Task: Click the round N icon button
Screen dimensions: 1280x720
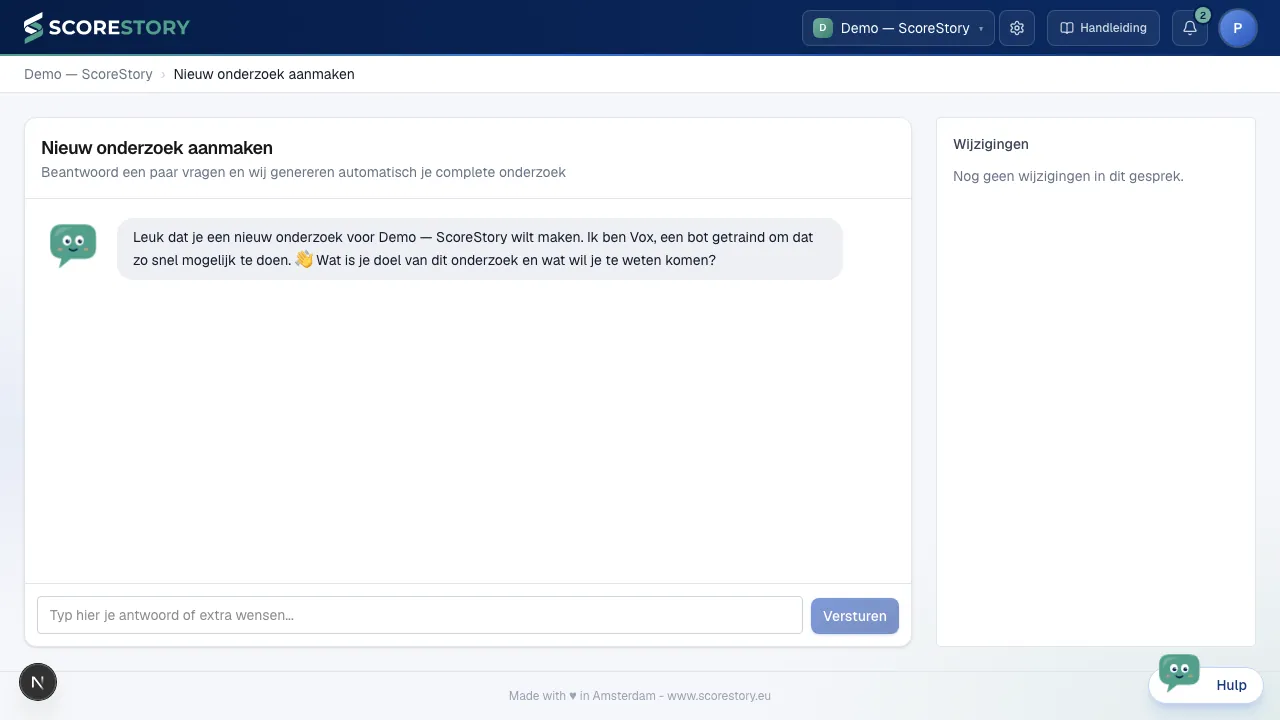Action: click(38, 682)
